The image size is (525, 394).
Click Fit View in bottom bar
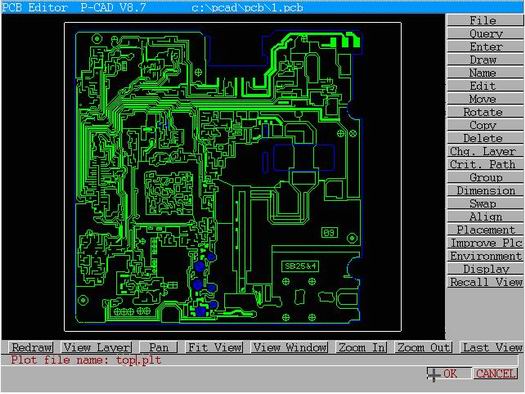point(215,347)
